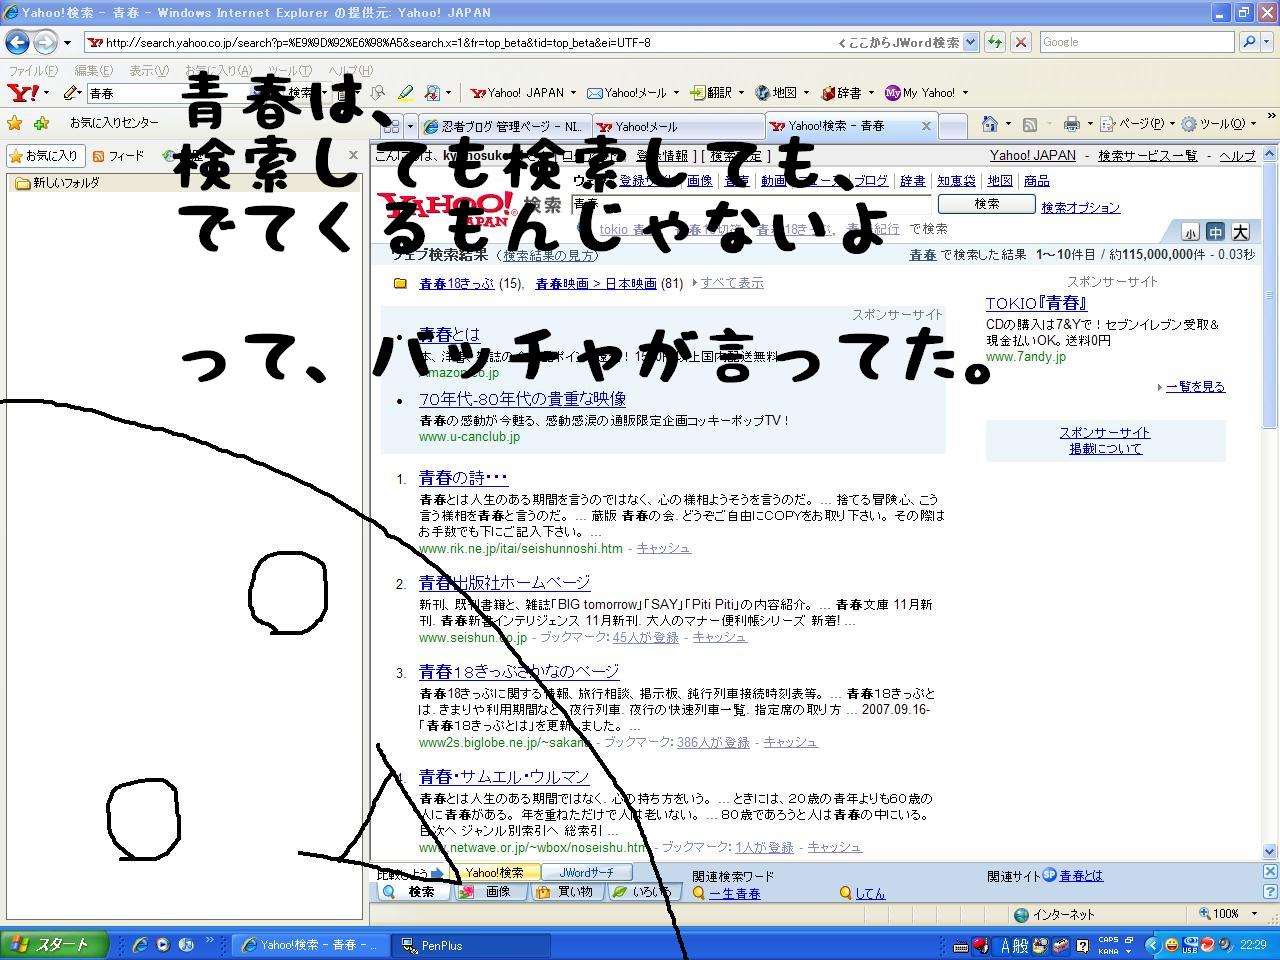Click the Internet Explorer quick launch icon
Image resolution: width=1280 pixels, height=960 pixels.
click(x=140, y=944)
